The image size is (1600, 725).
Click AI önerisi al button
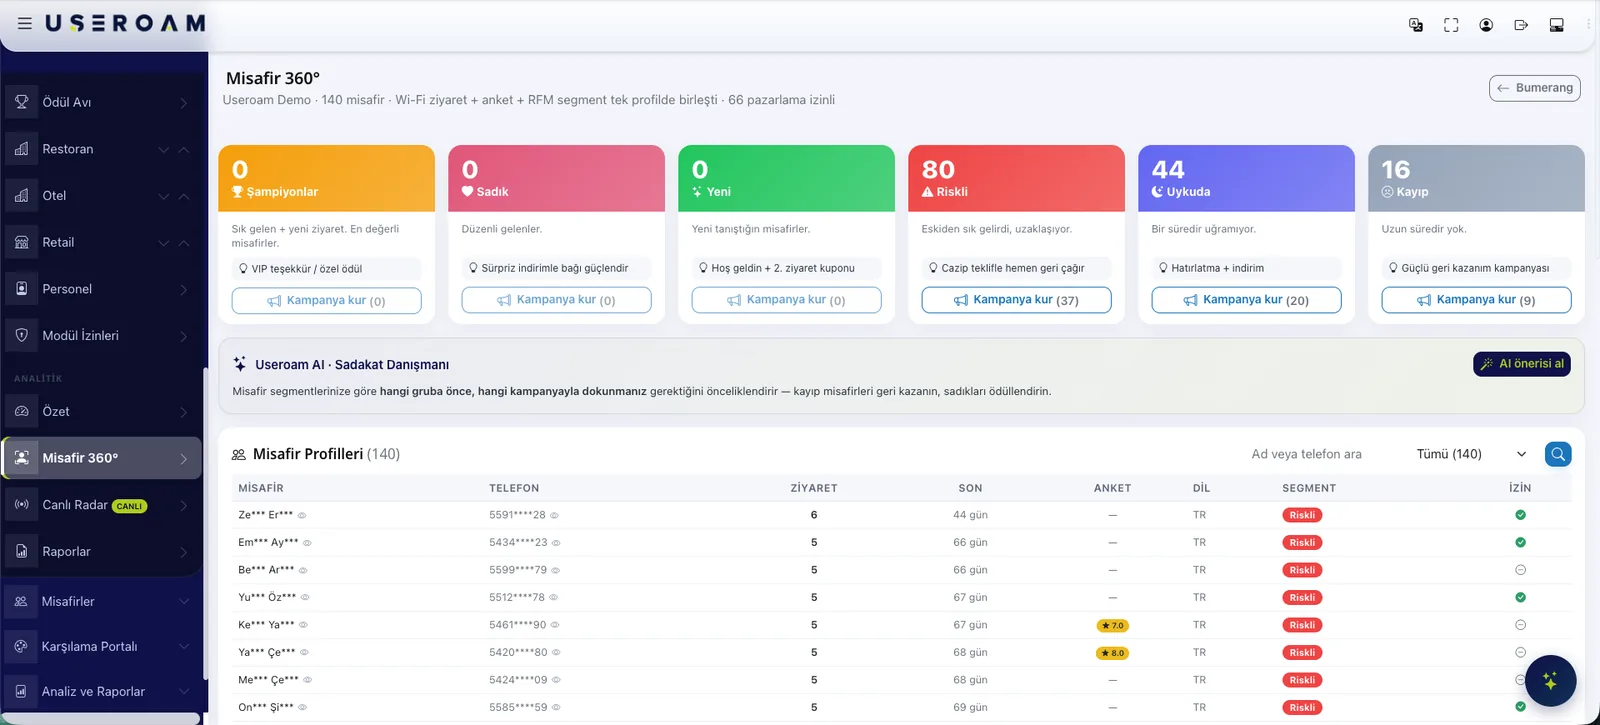[x=1522, y=364]
